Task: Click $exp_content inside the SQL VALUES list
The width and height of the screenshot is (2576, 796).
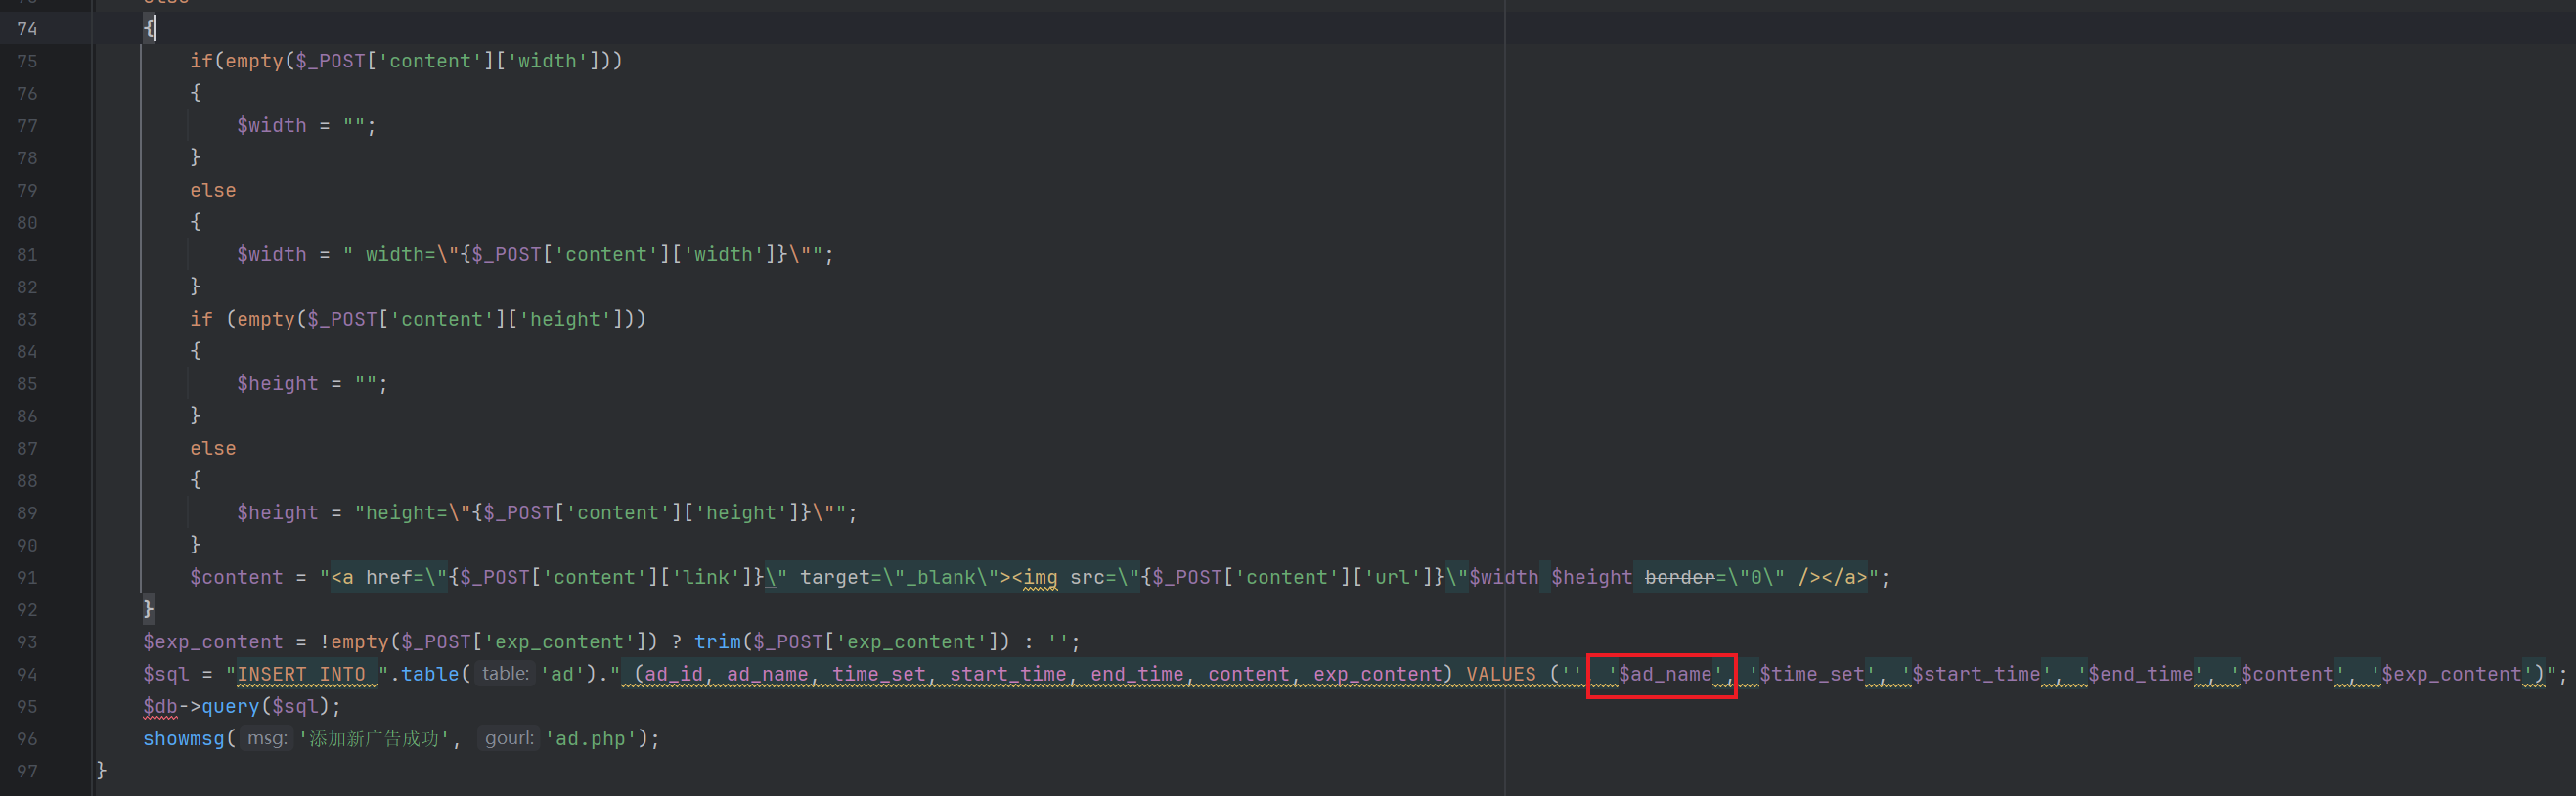Action: coord(2451,675)
